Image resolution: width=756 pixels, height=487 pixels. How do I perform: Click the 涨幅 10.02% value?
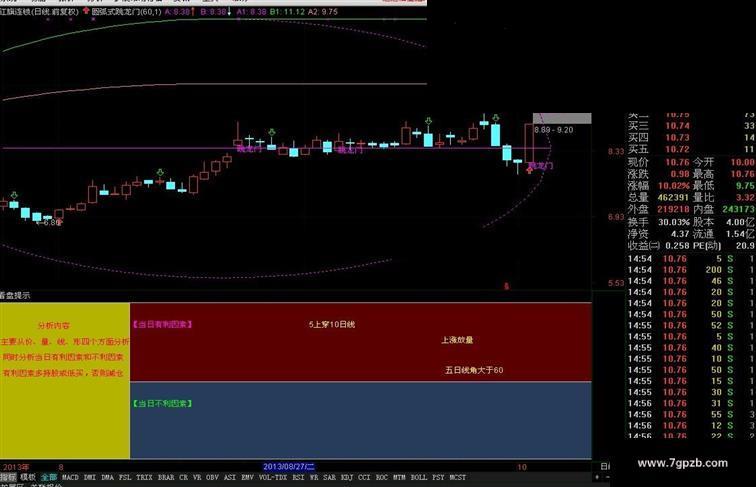point(674,186)
